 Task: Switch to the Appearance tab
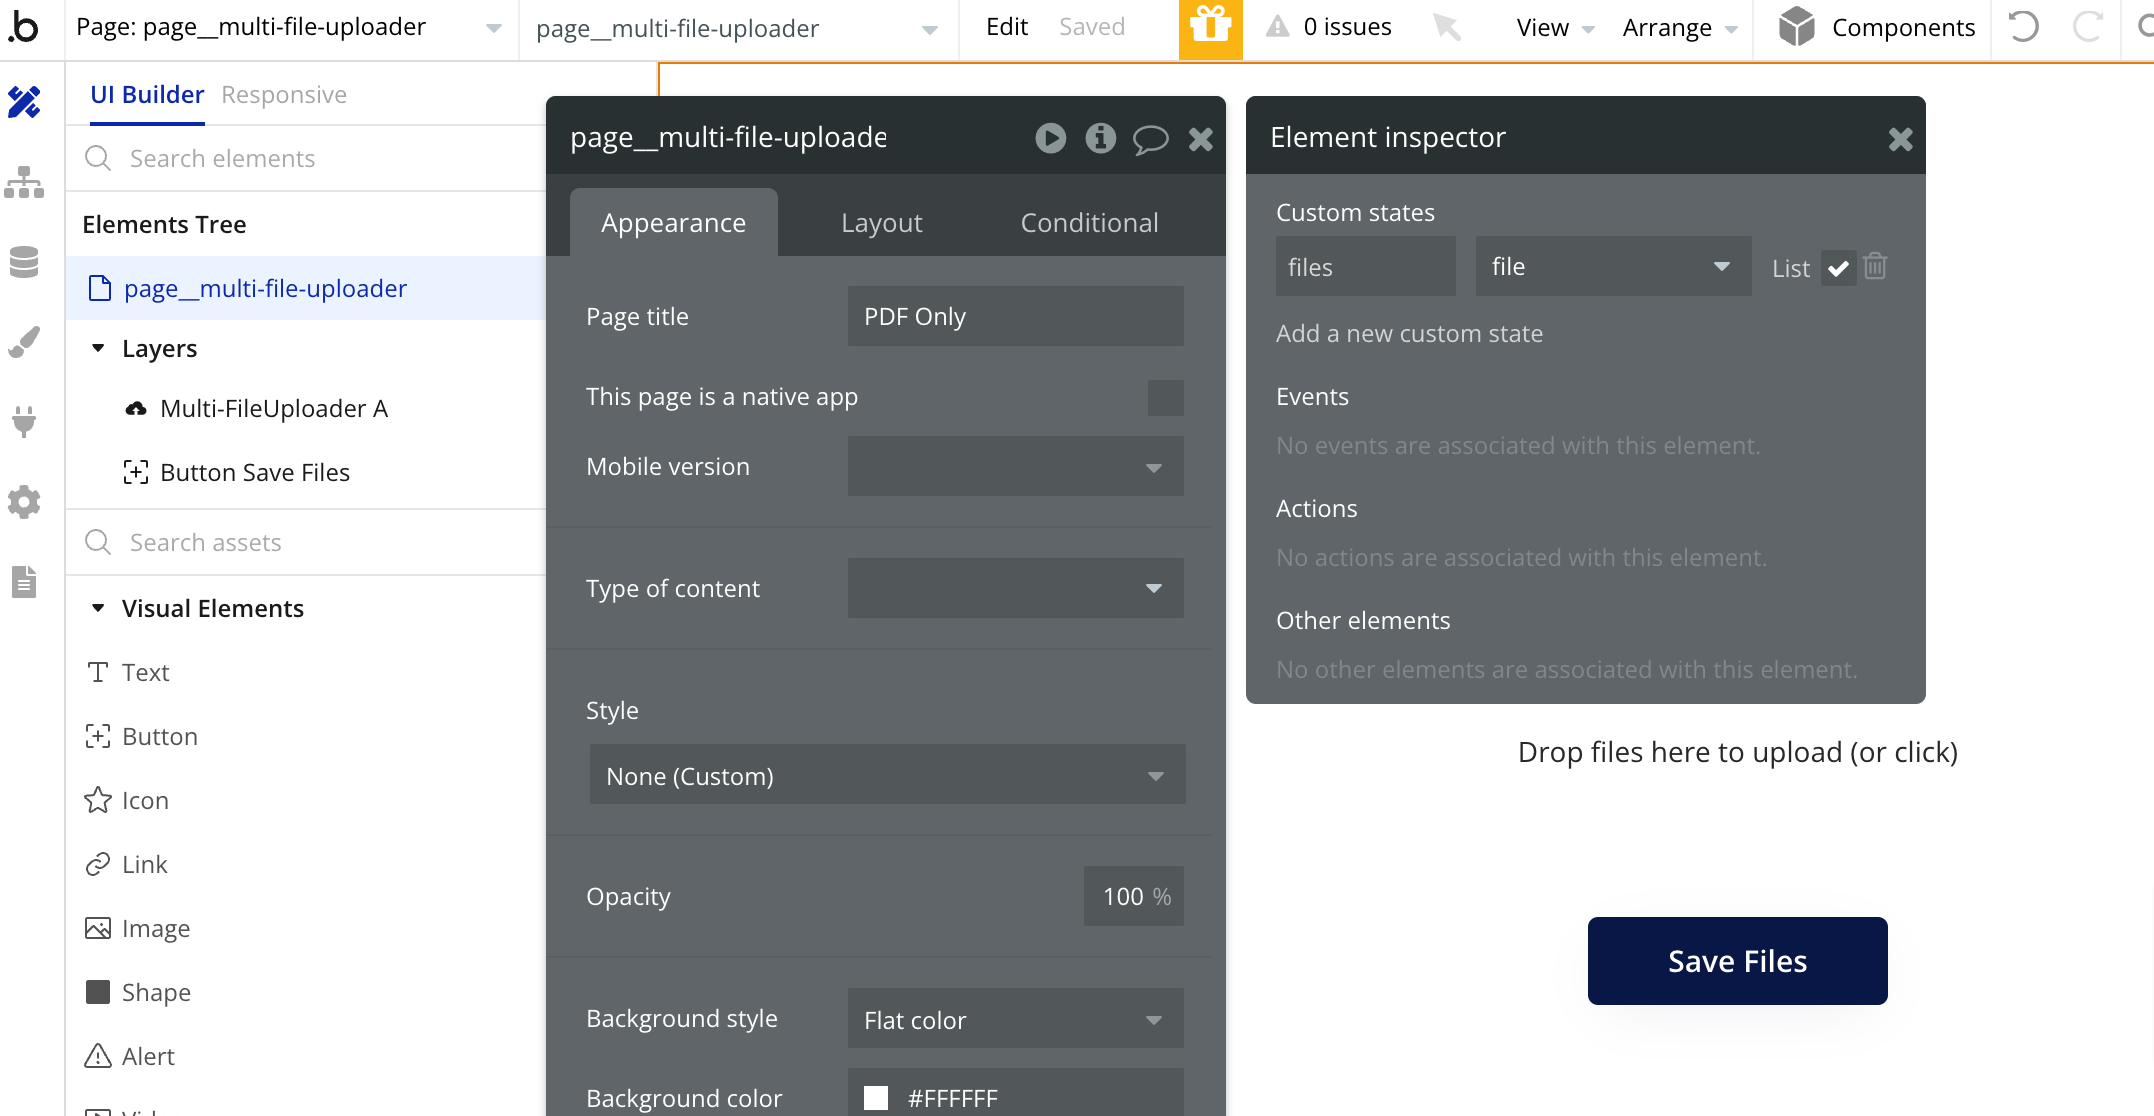coord(673,222)
